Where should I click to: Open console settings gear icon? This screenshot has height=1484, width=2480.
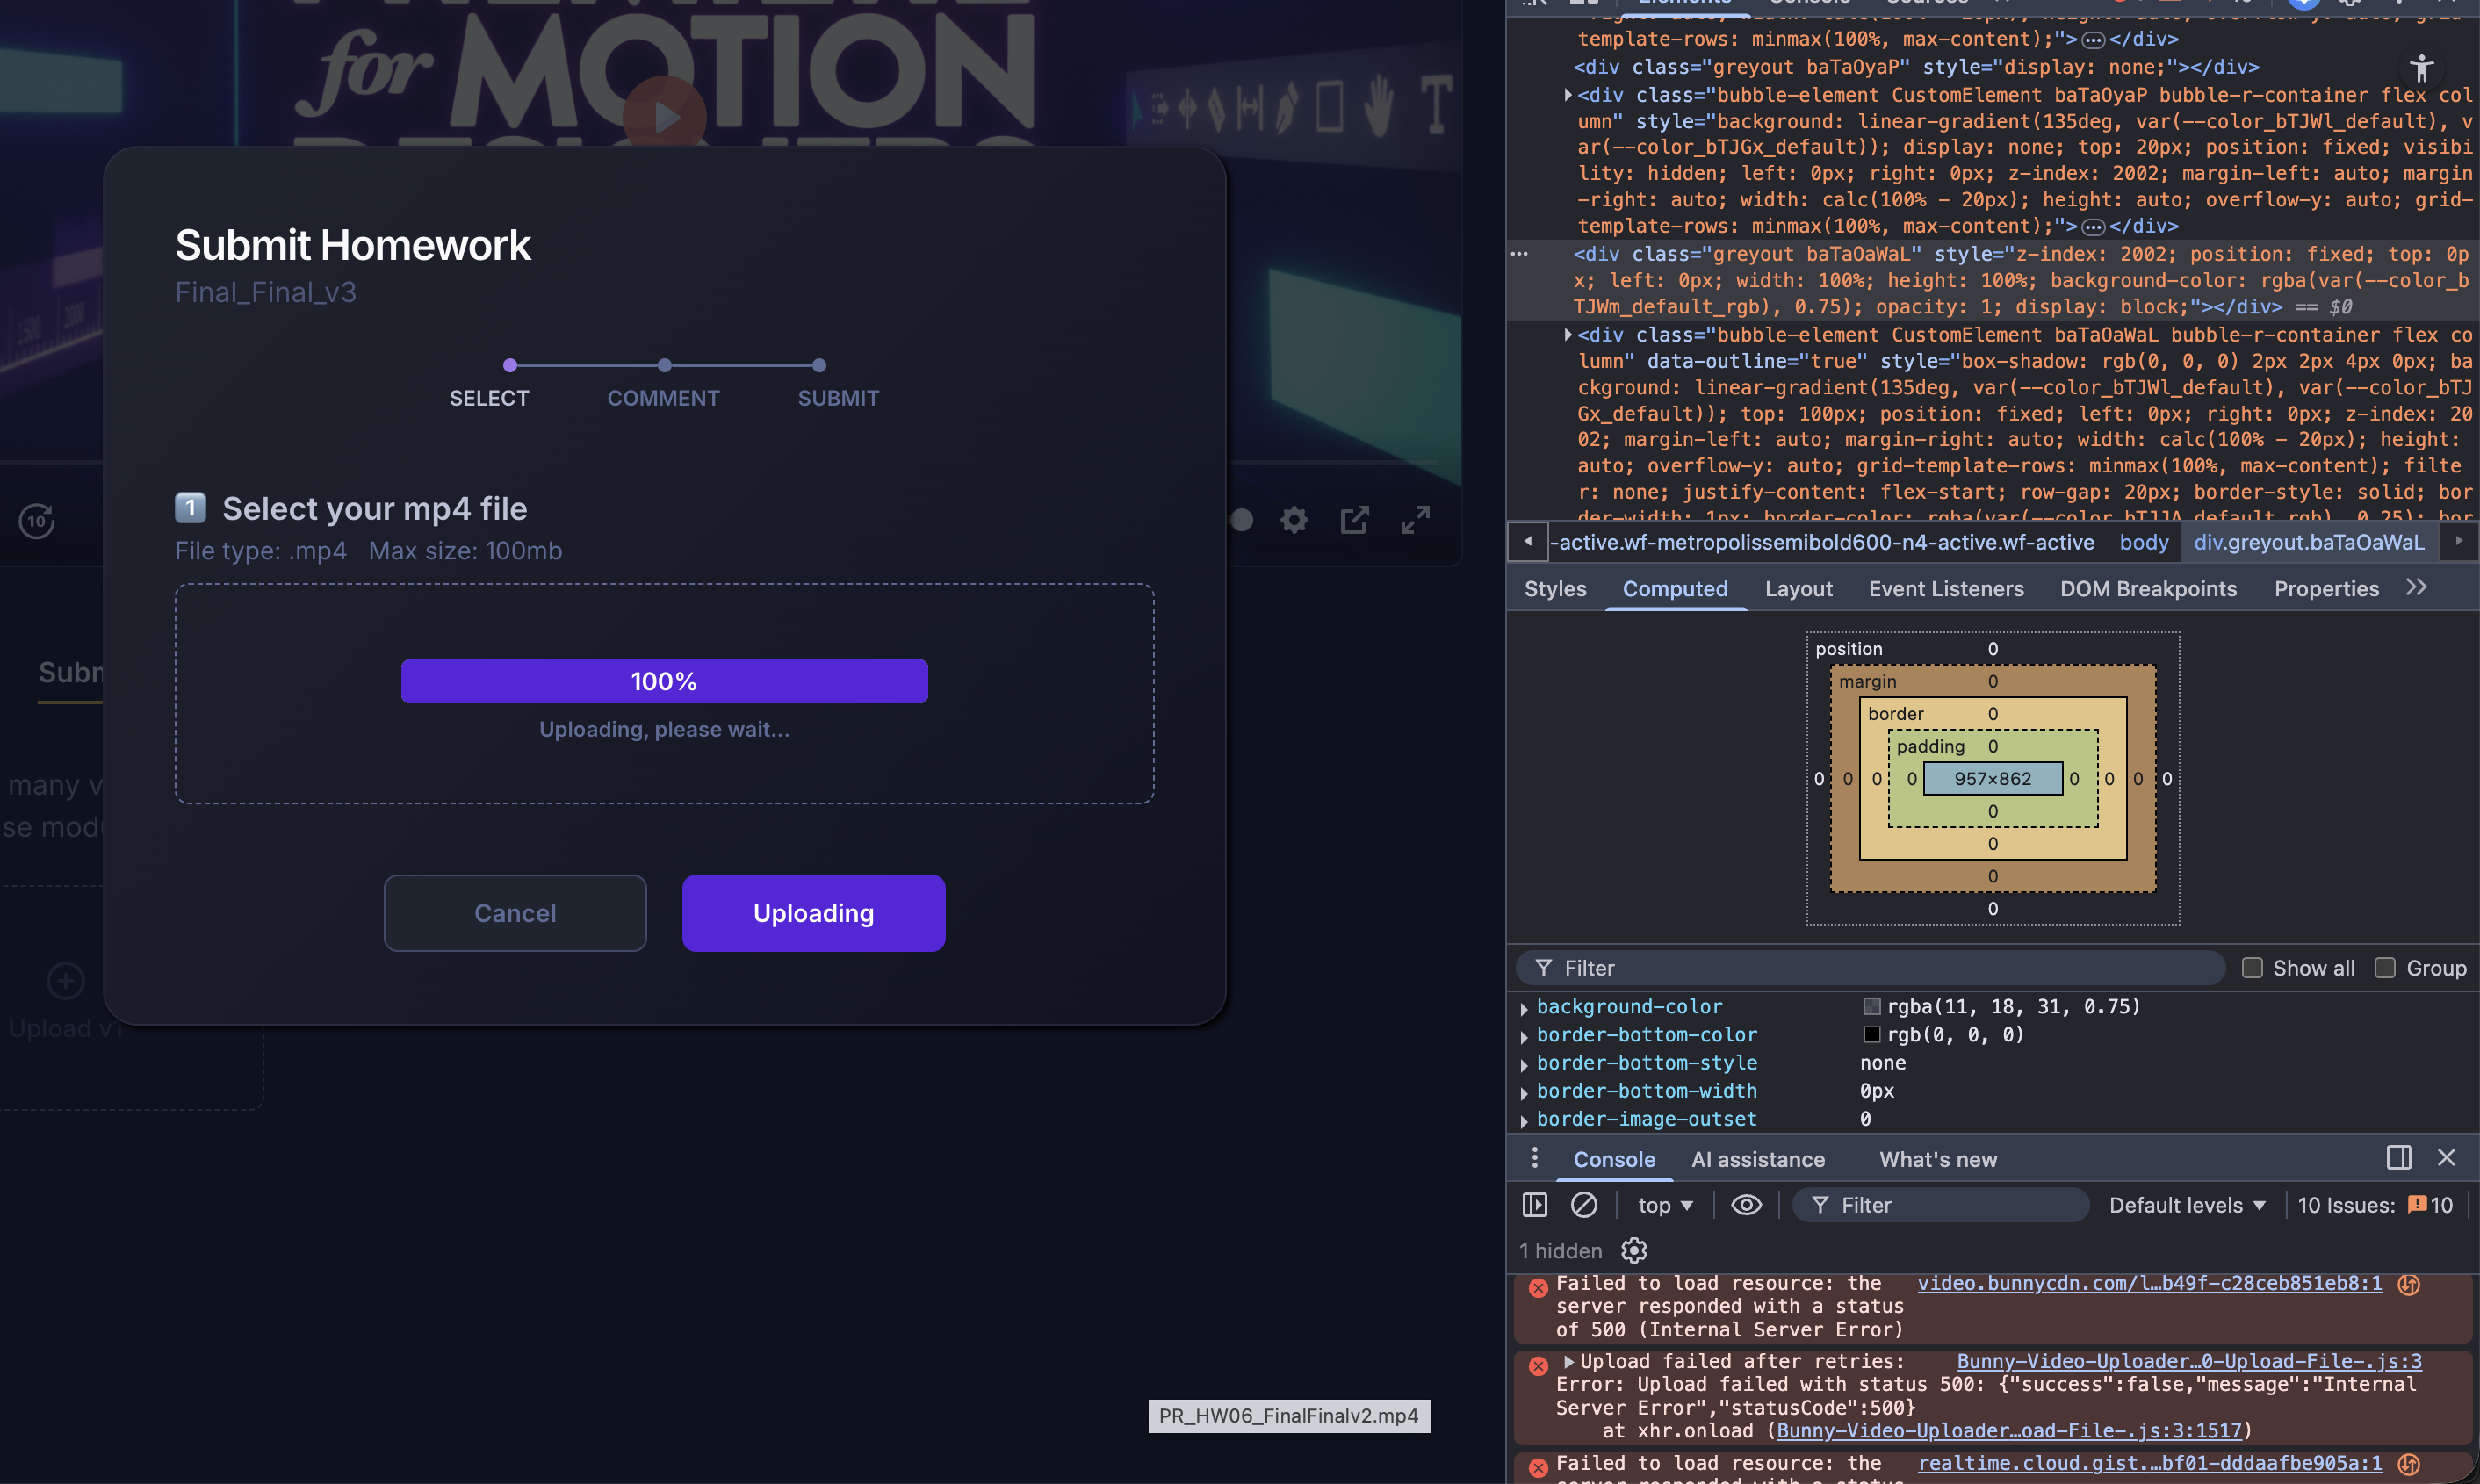tap(1633, 1250)
